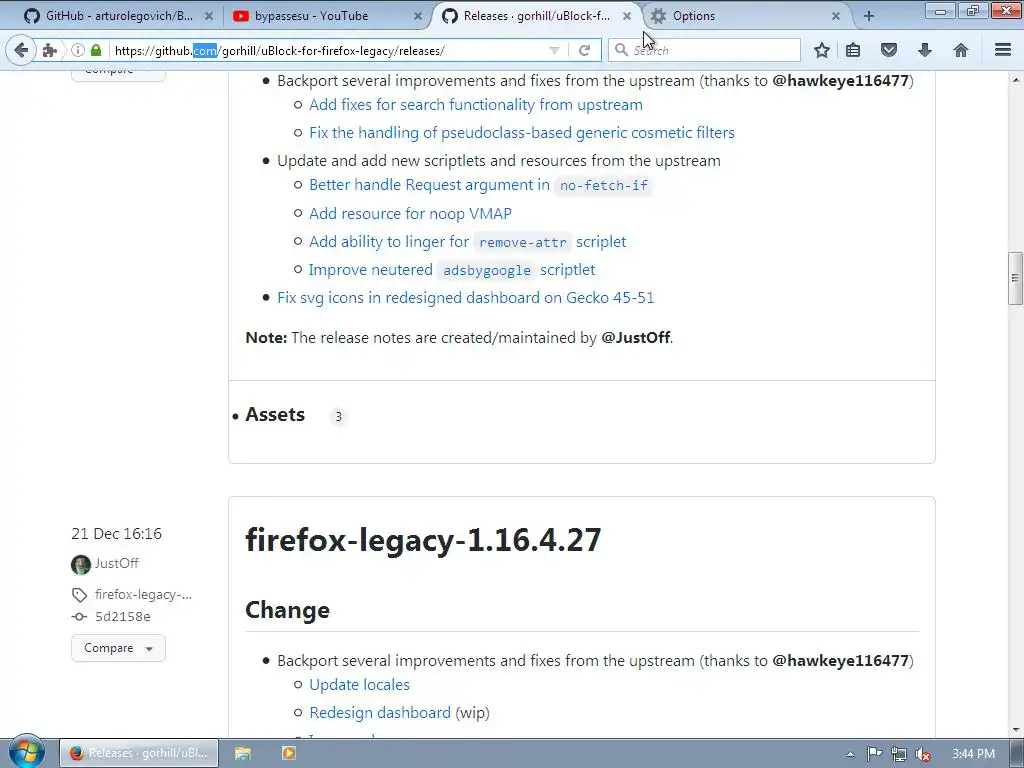Open the Action Center flag tray icon
Viewport: 1024px width, 768px height.
tap(874, 754)
